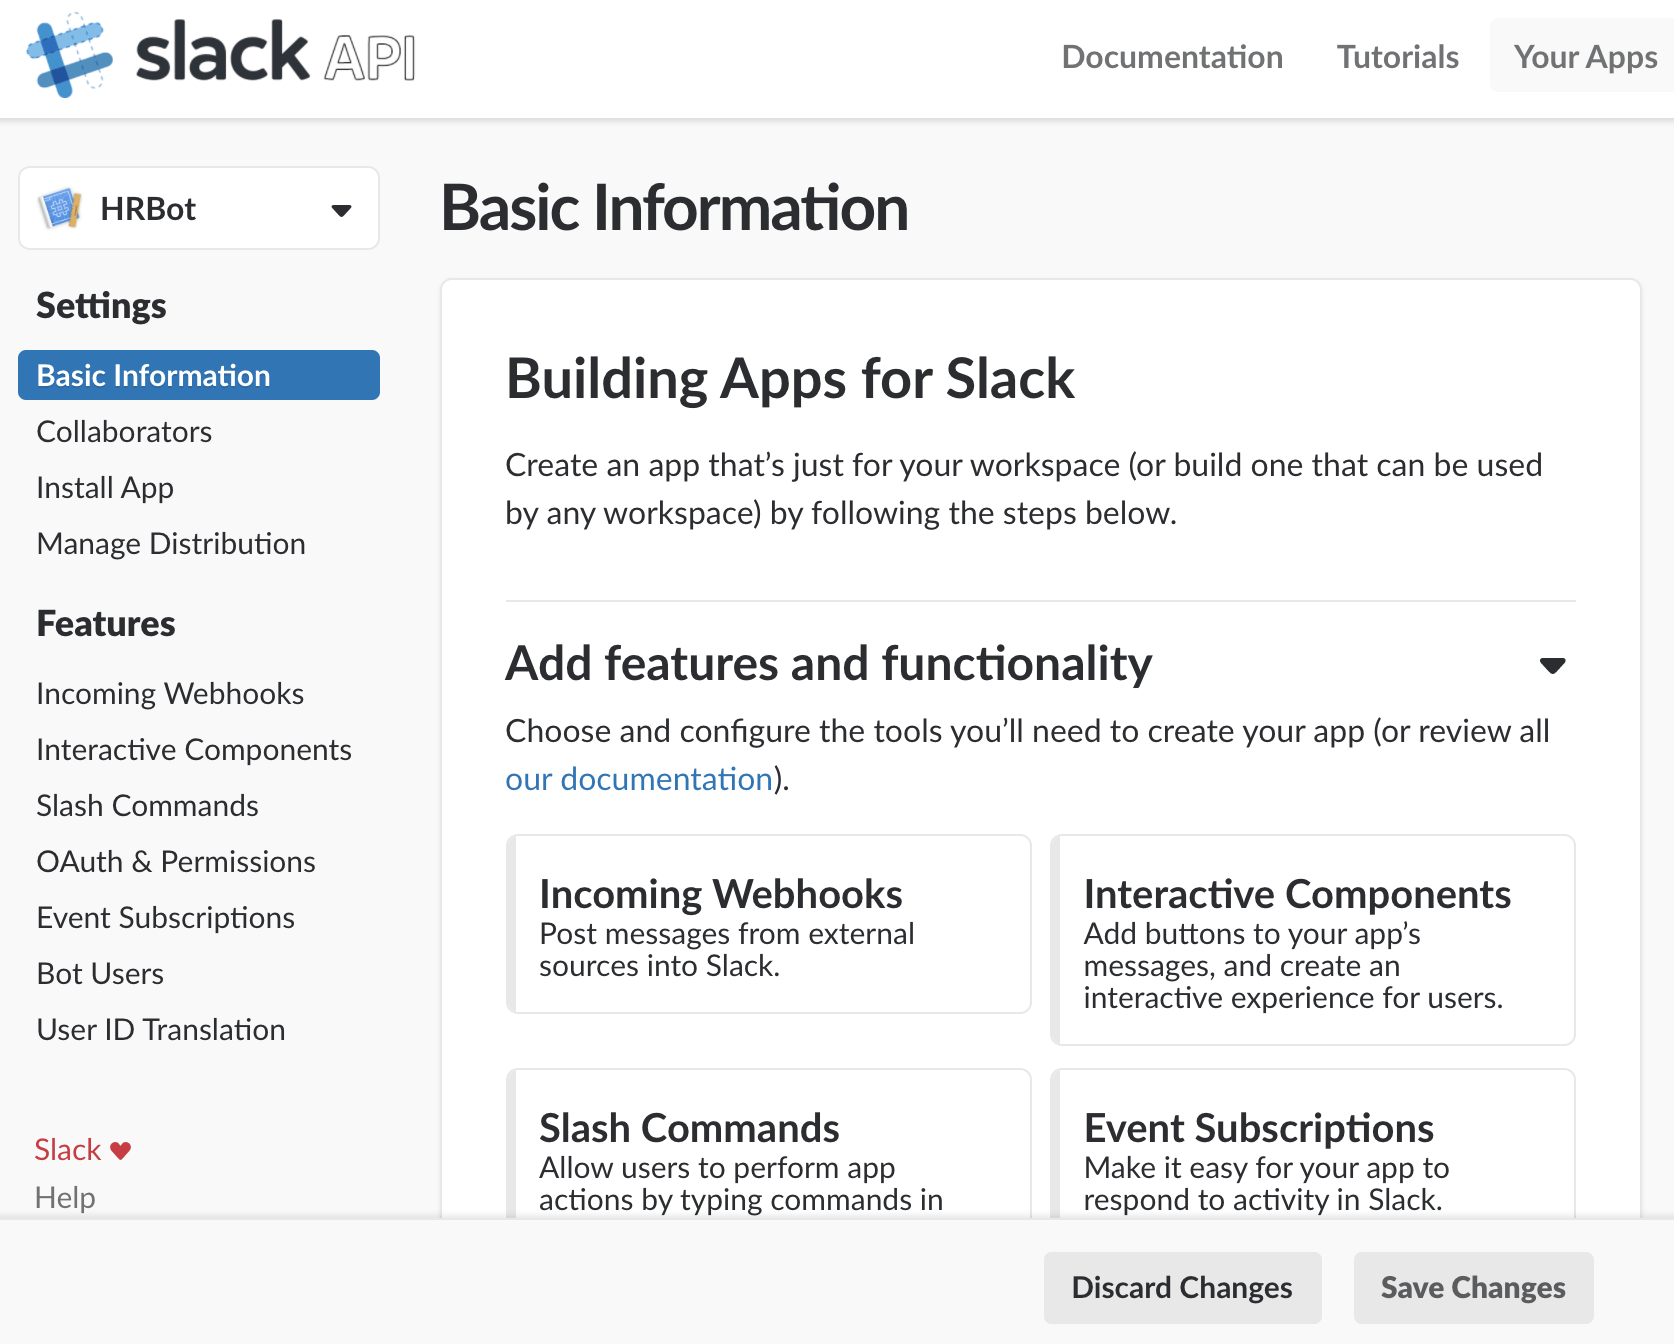Viewport: 1674px width, 1344px height.
Task: Collapse the Add features and functionality section
Action: (1552, 665)
